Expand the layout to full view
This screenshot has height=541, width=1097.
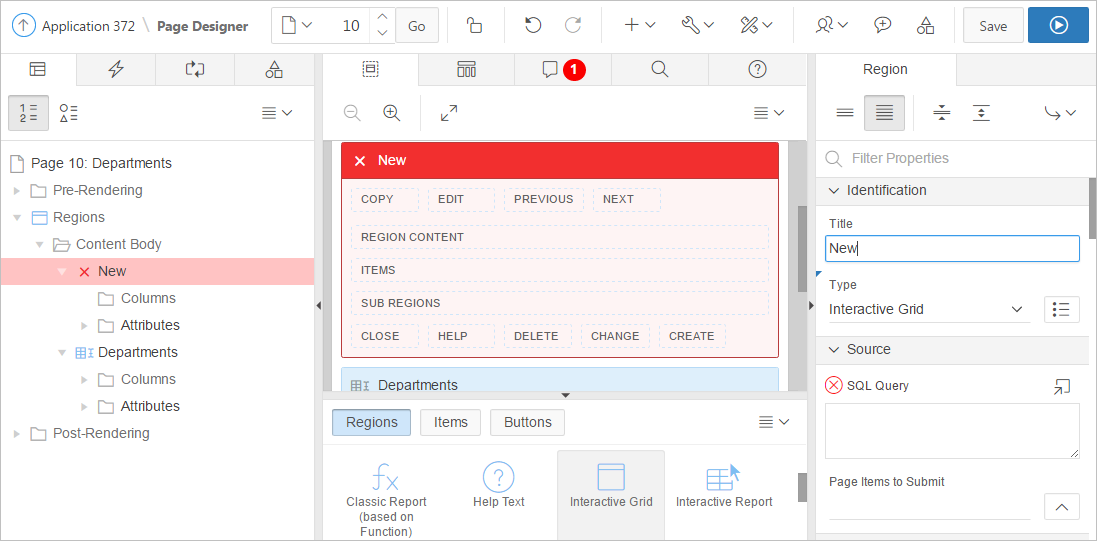[x=449, y=113]
